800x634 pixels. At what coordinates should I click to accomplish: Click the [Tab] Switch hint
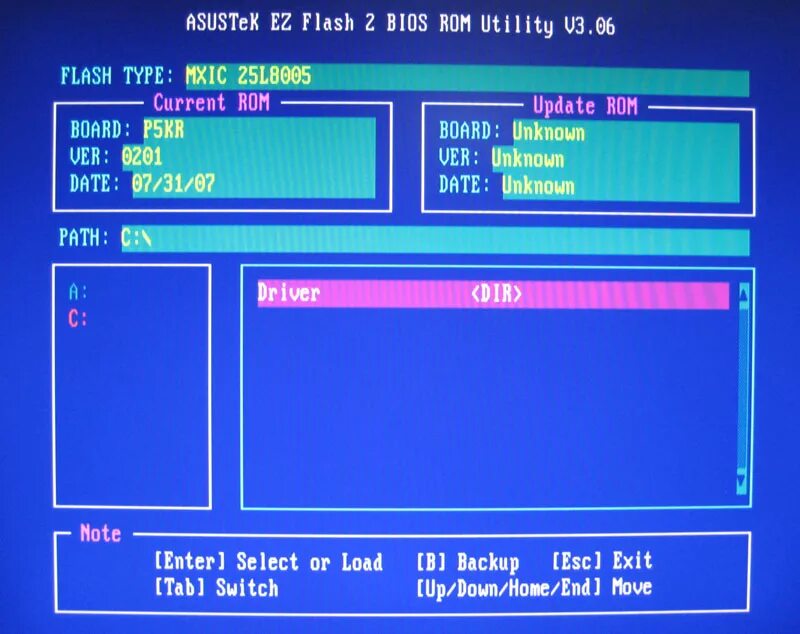click(216, 588)
